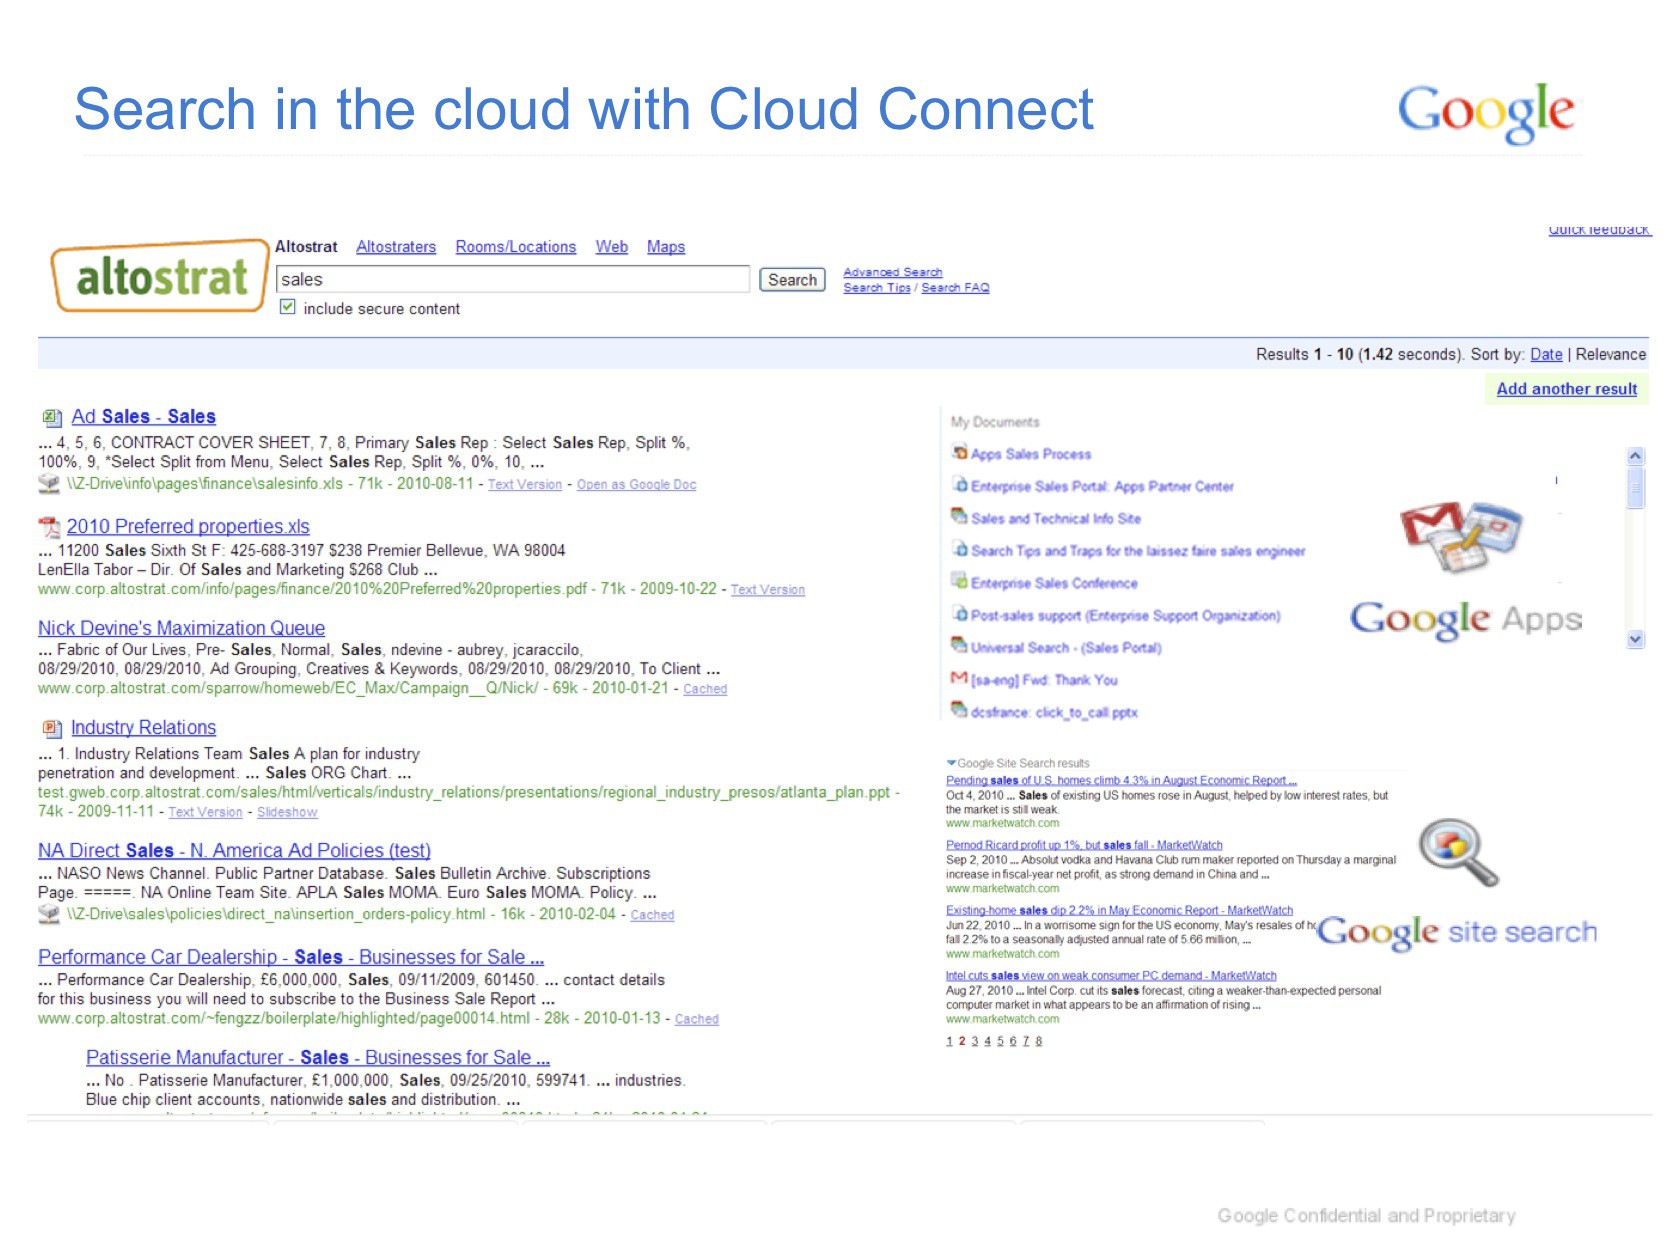Screen dimensions: 1667x1250
Task: Click the My Documents scrollbar up arrow
Action: point(1635,456)
